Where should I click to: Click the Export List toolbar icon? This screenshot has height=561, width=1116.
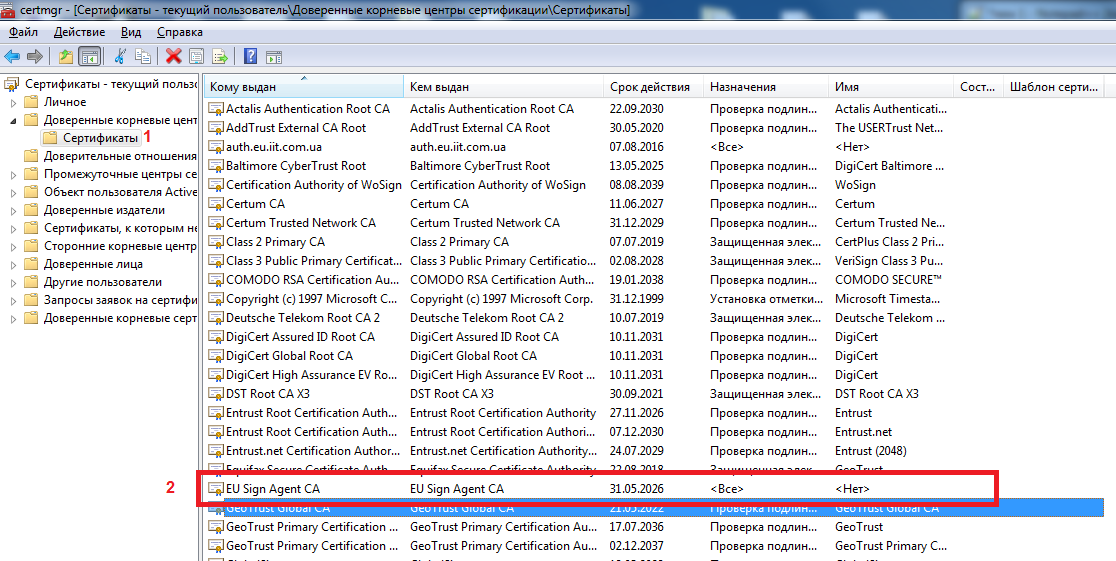(219, 56)
